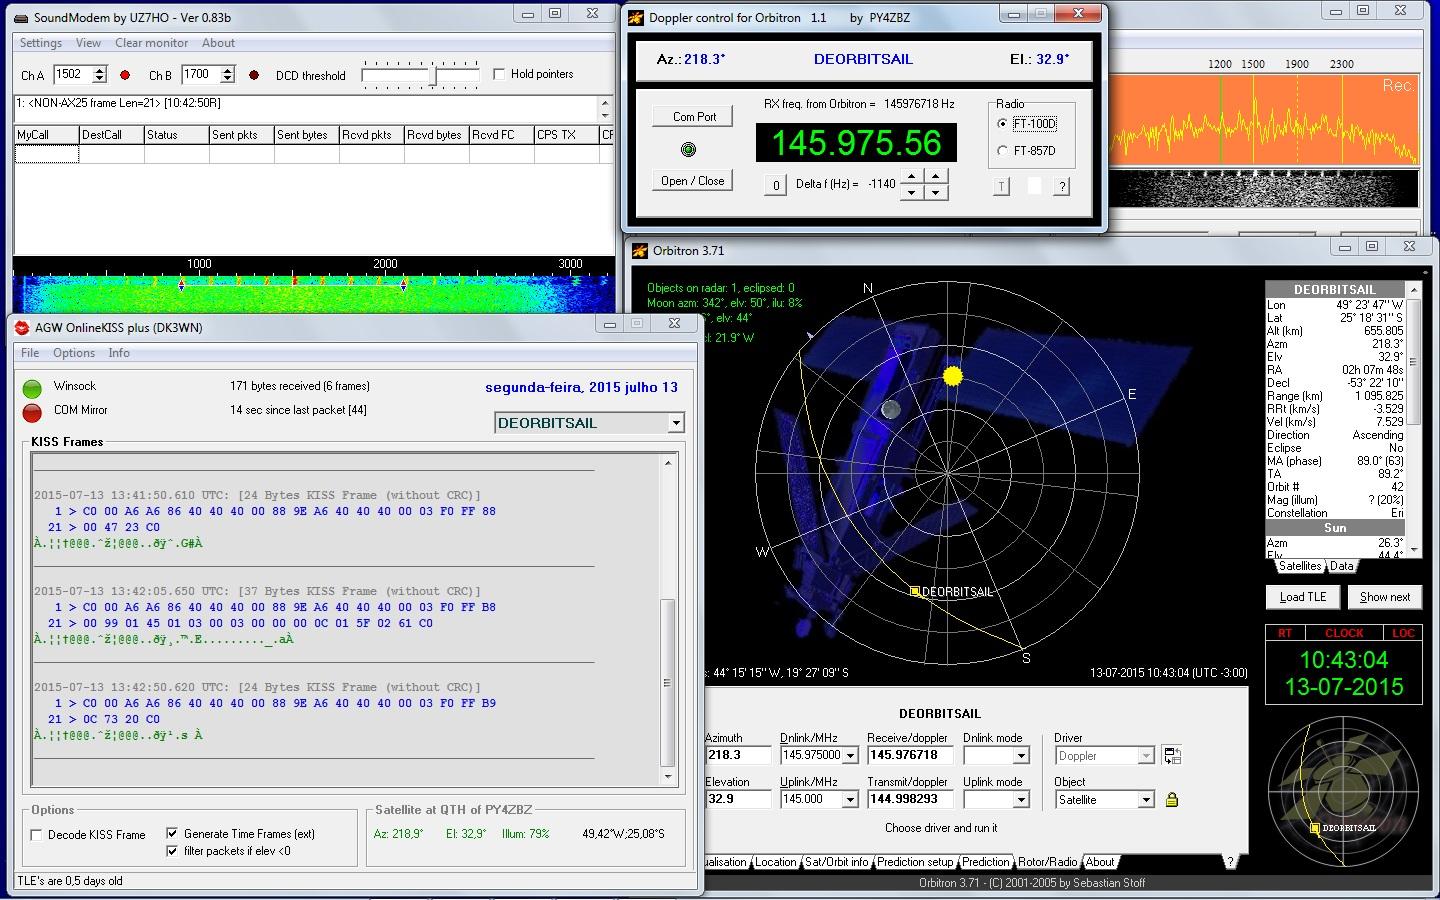Open the Clear monitor menu in SoundModem
Screen dimensions: 1440x900
point(151,43)
